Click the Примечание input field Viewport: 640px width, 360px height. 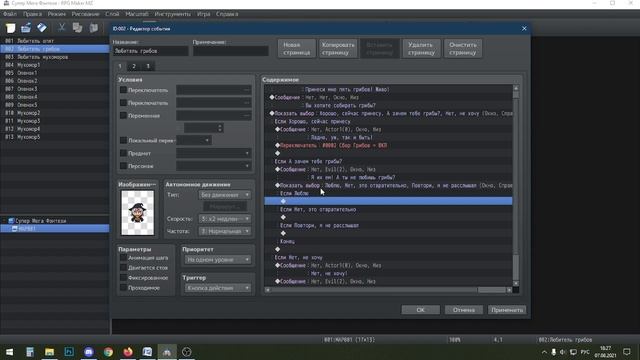click(231, 51)
